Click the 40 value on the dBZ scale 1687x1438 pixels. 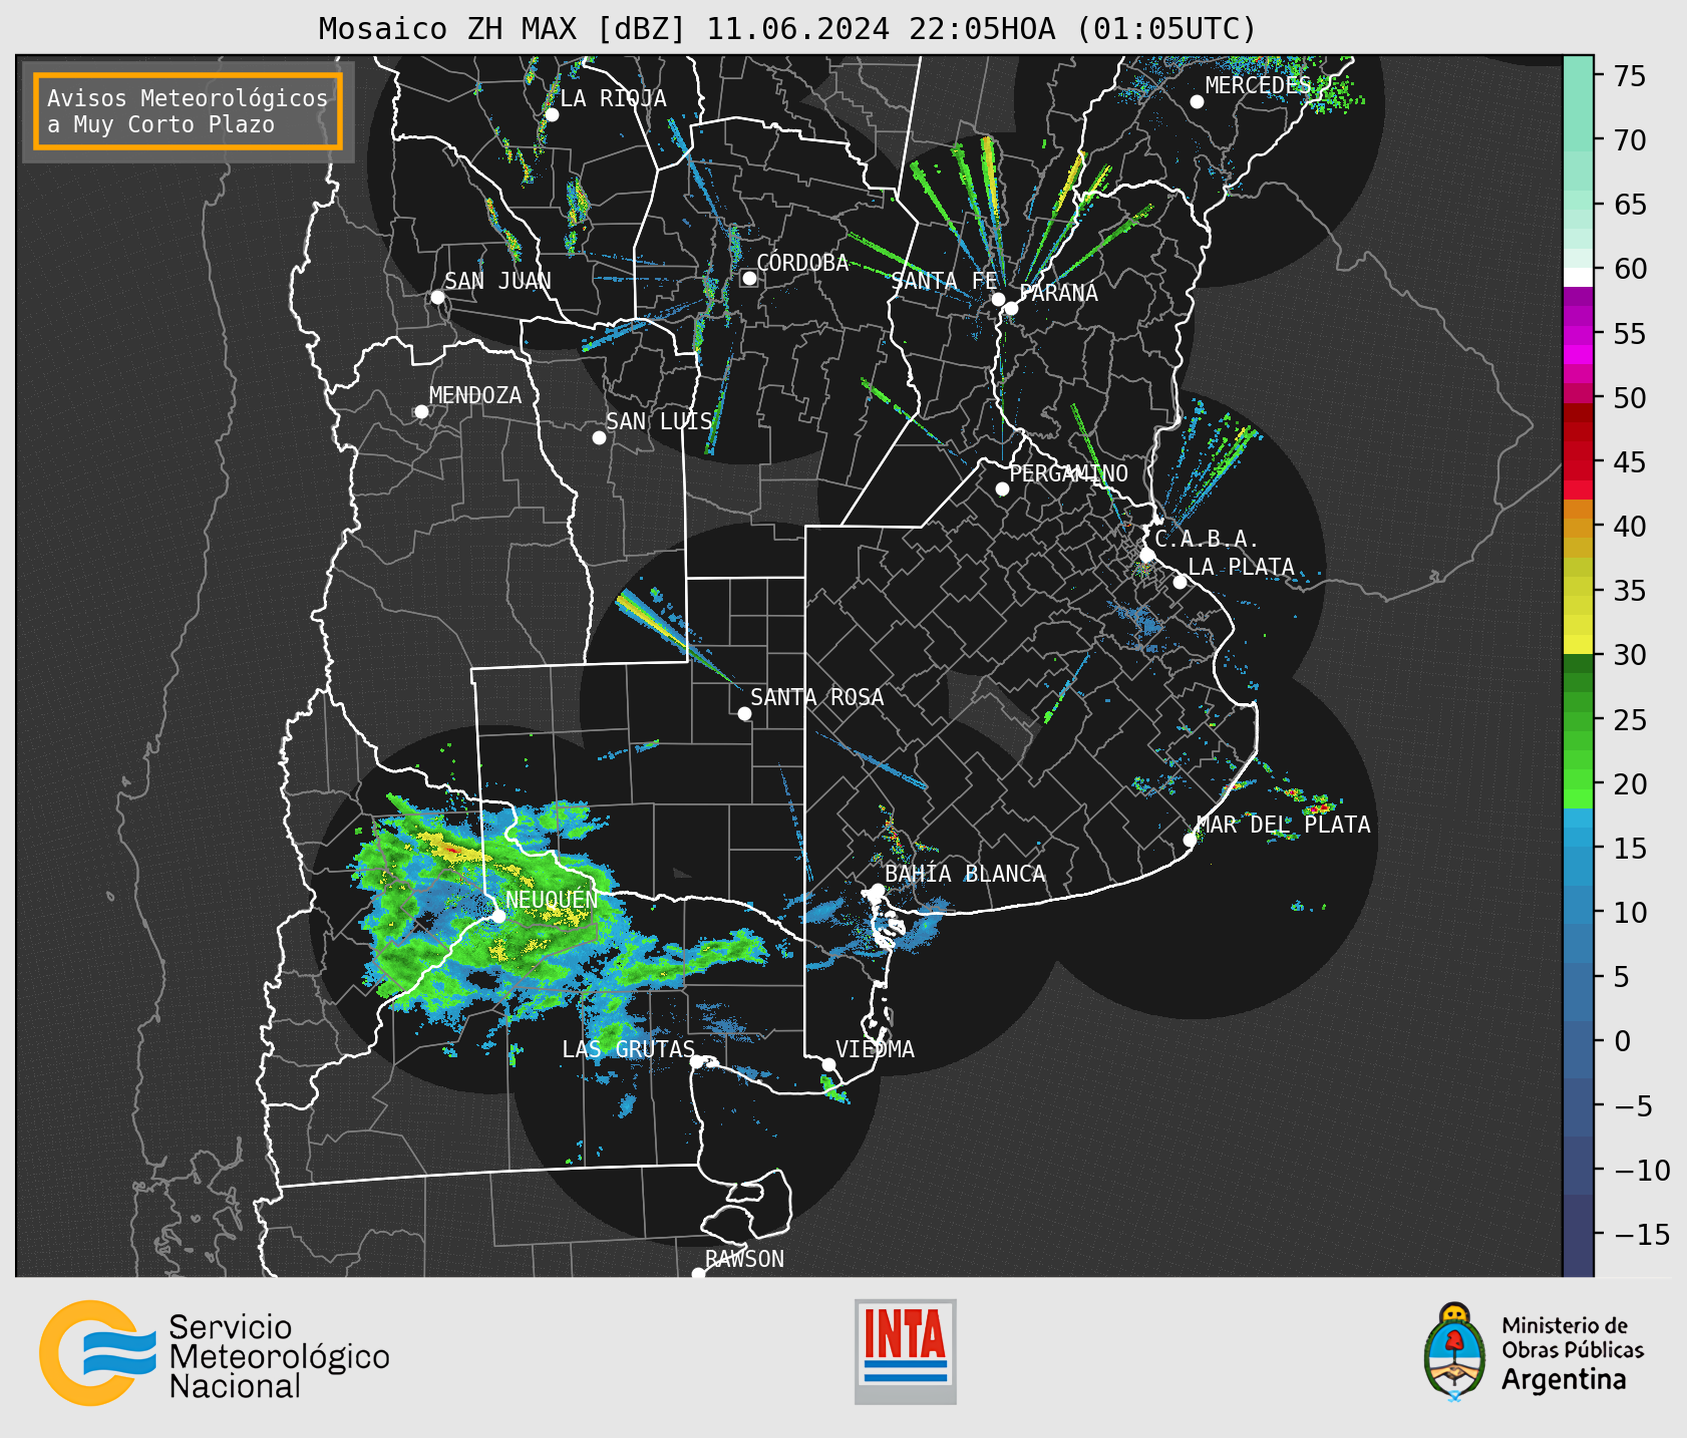[x=1630, y=526]
